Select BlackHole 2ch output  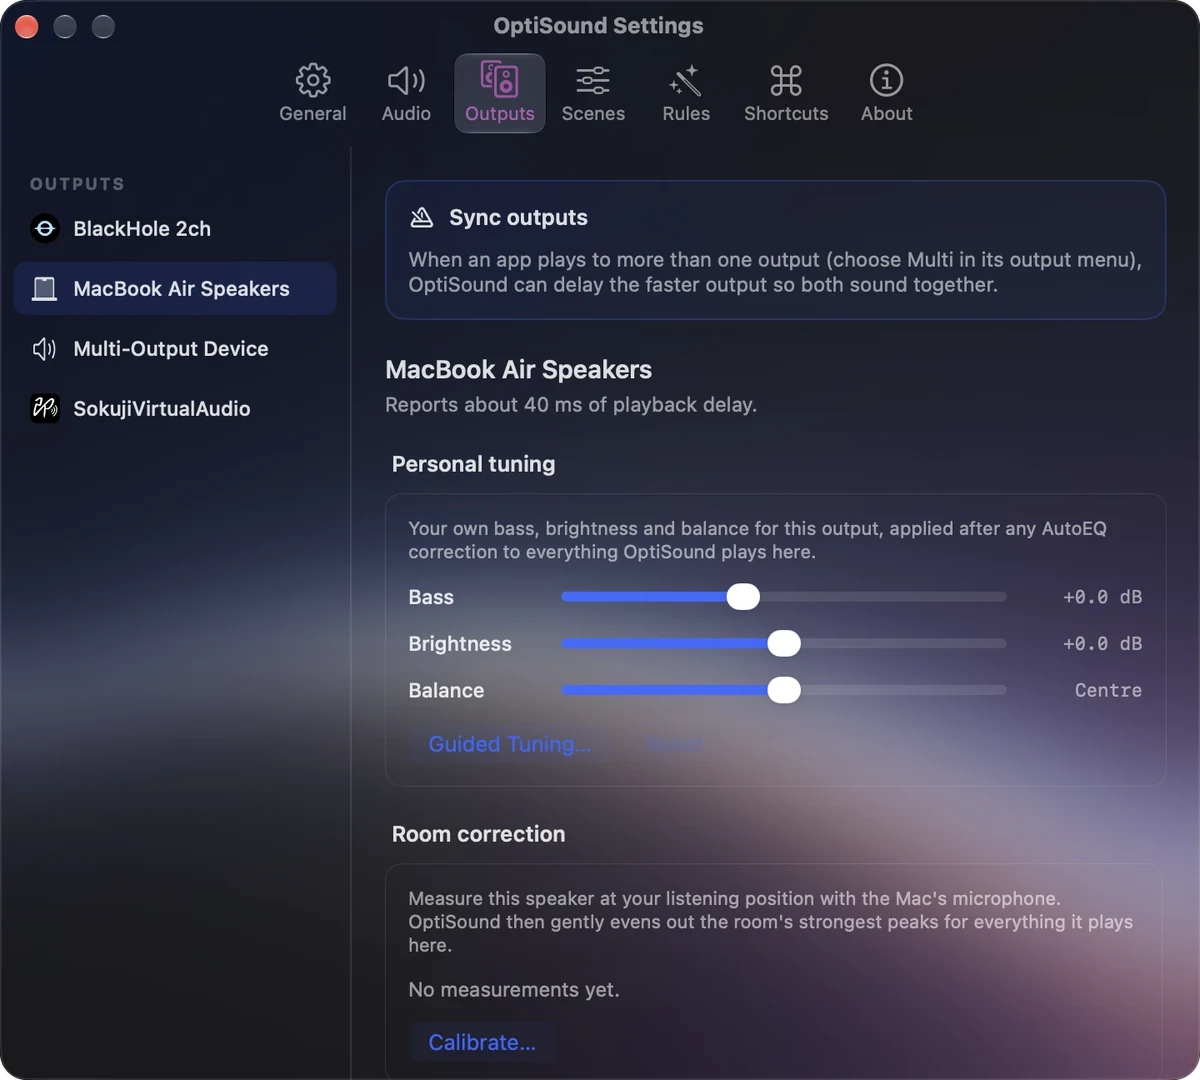(x=175, y=229)
